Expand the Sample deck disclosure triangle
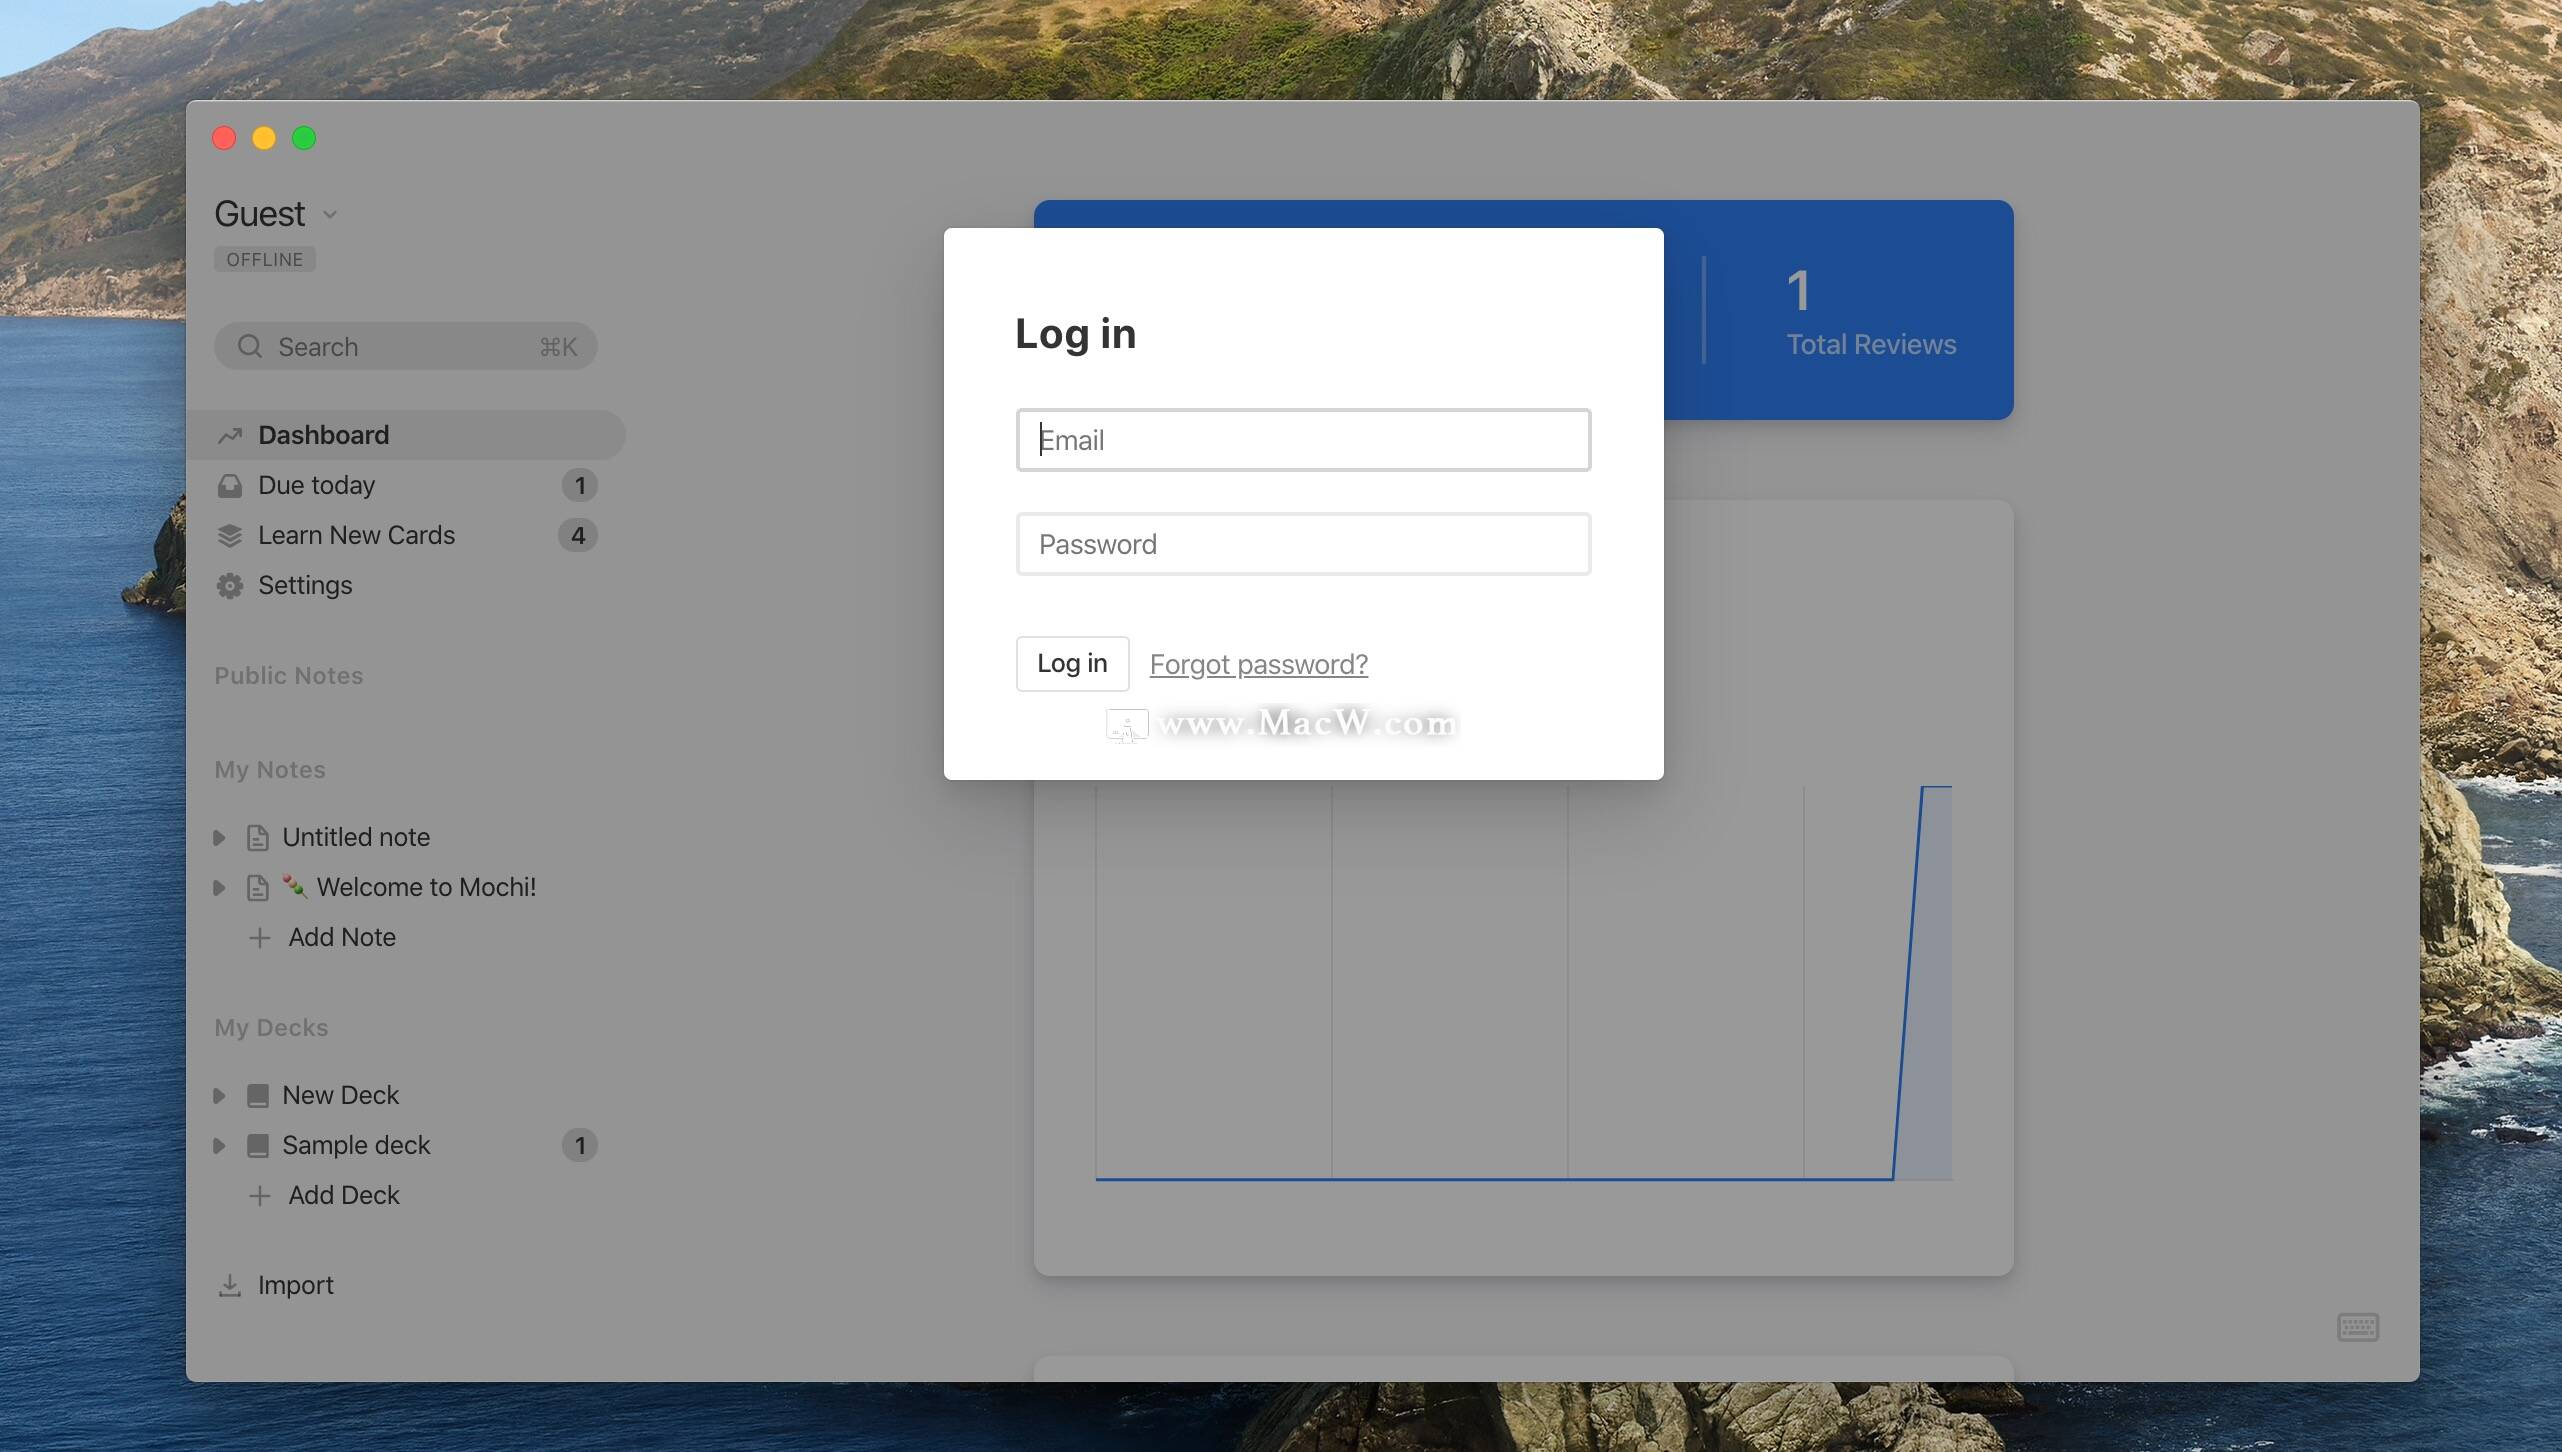Image resolution: width=2562 pixels, height=1452 pixels. [x=219, y=1146]
